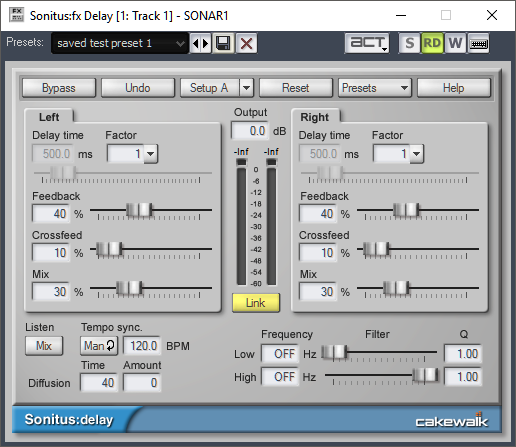Click the Right Crossfeed slider handle

click(x=376, y=249)
